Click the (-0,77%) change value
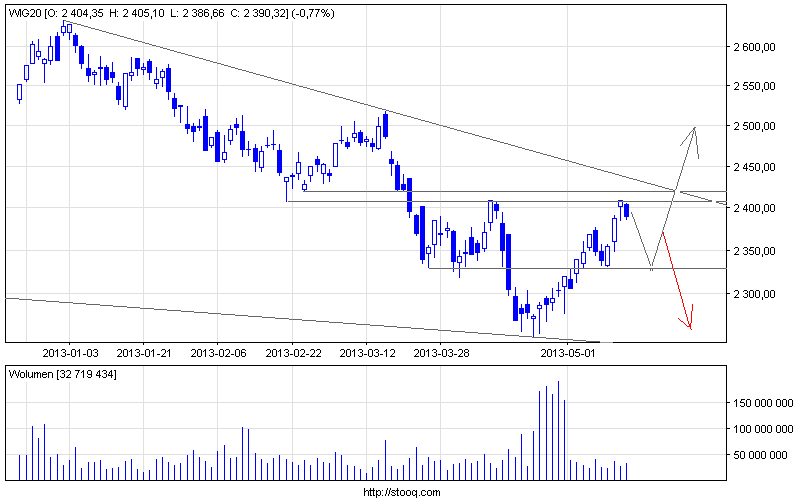 click(x=313, y=13)
